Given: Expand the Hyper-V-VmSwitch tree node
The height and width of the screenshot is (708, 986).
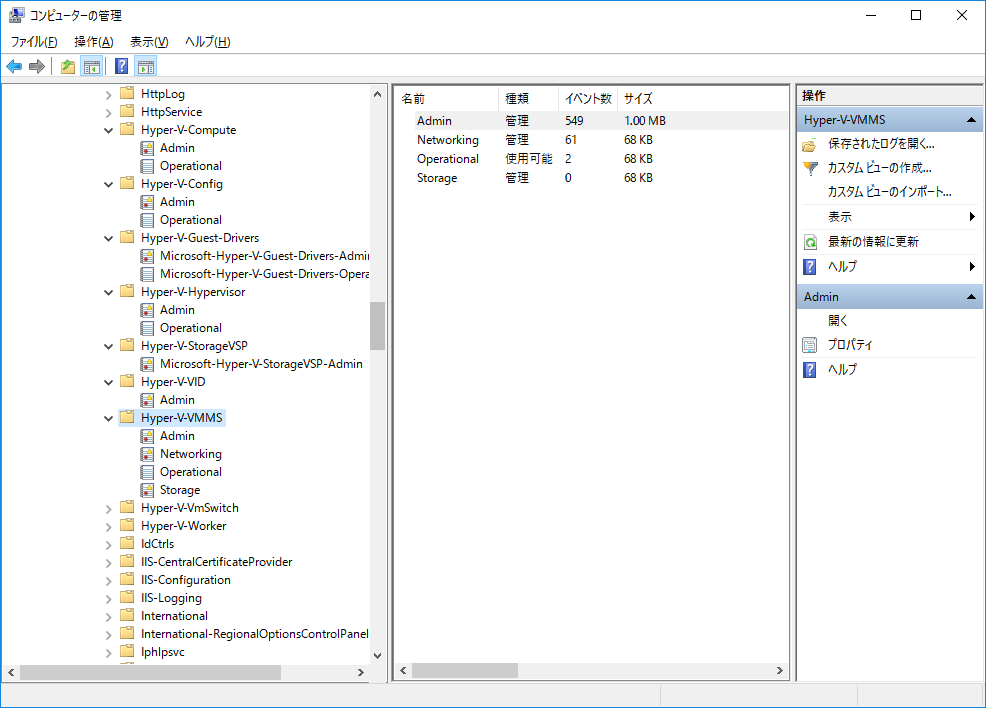Looking at the screenshot, I should pyautogui.click(x=108, y=509).
